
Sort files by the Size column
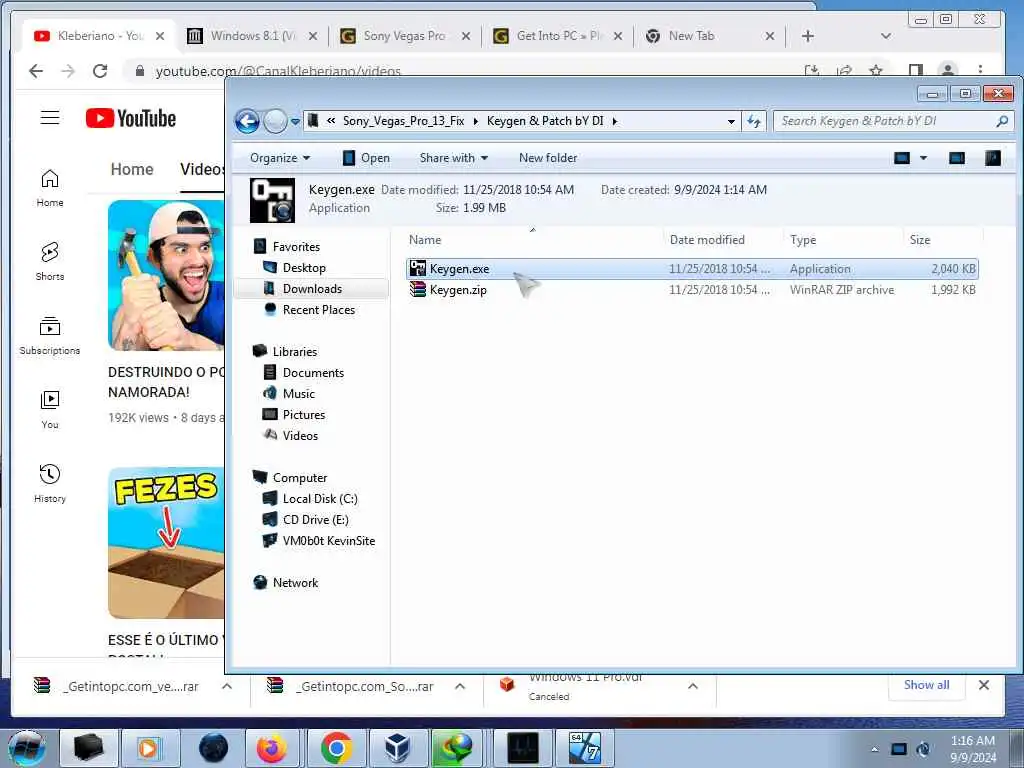pos(920,240)
